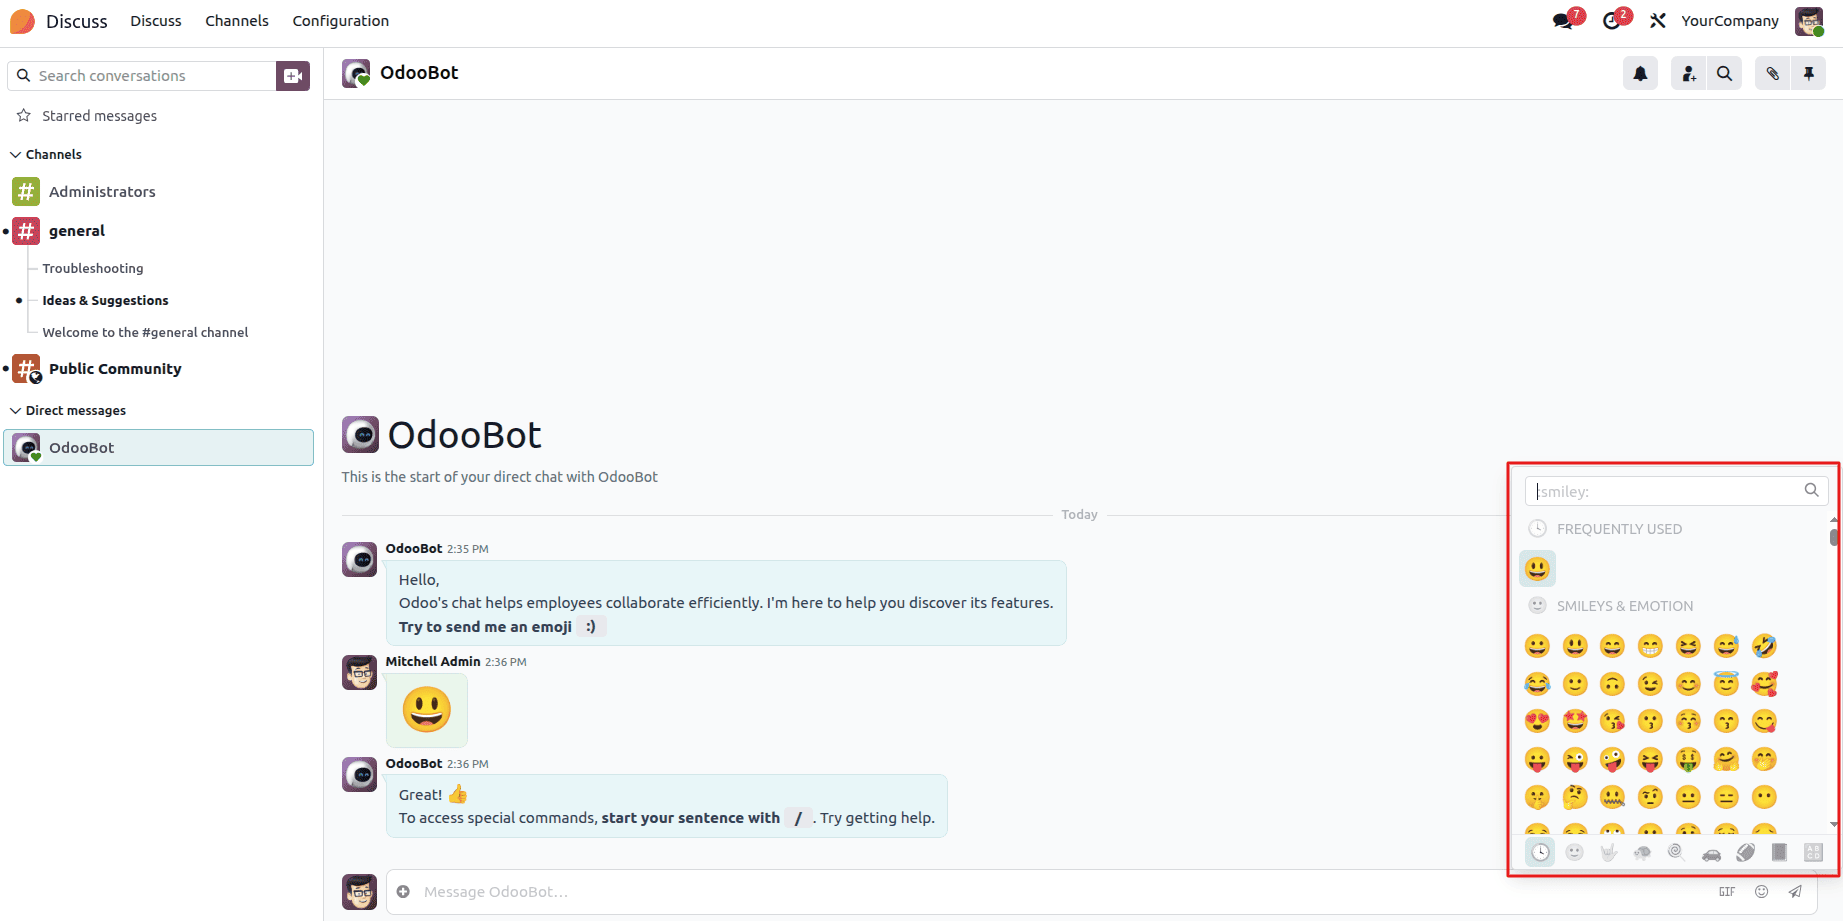Open Starred messages
This screenshot has width=1843, height=921.
[100, 116]
